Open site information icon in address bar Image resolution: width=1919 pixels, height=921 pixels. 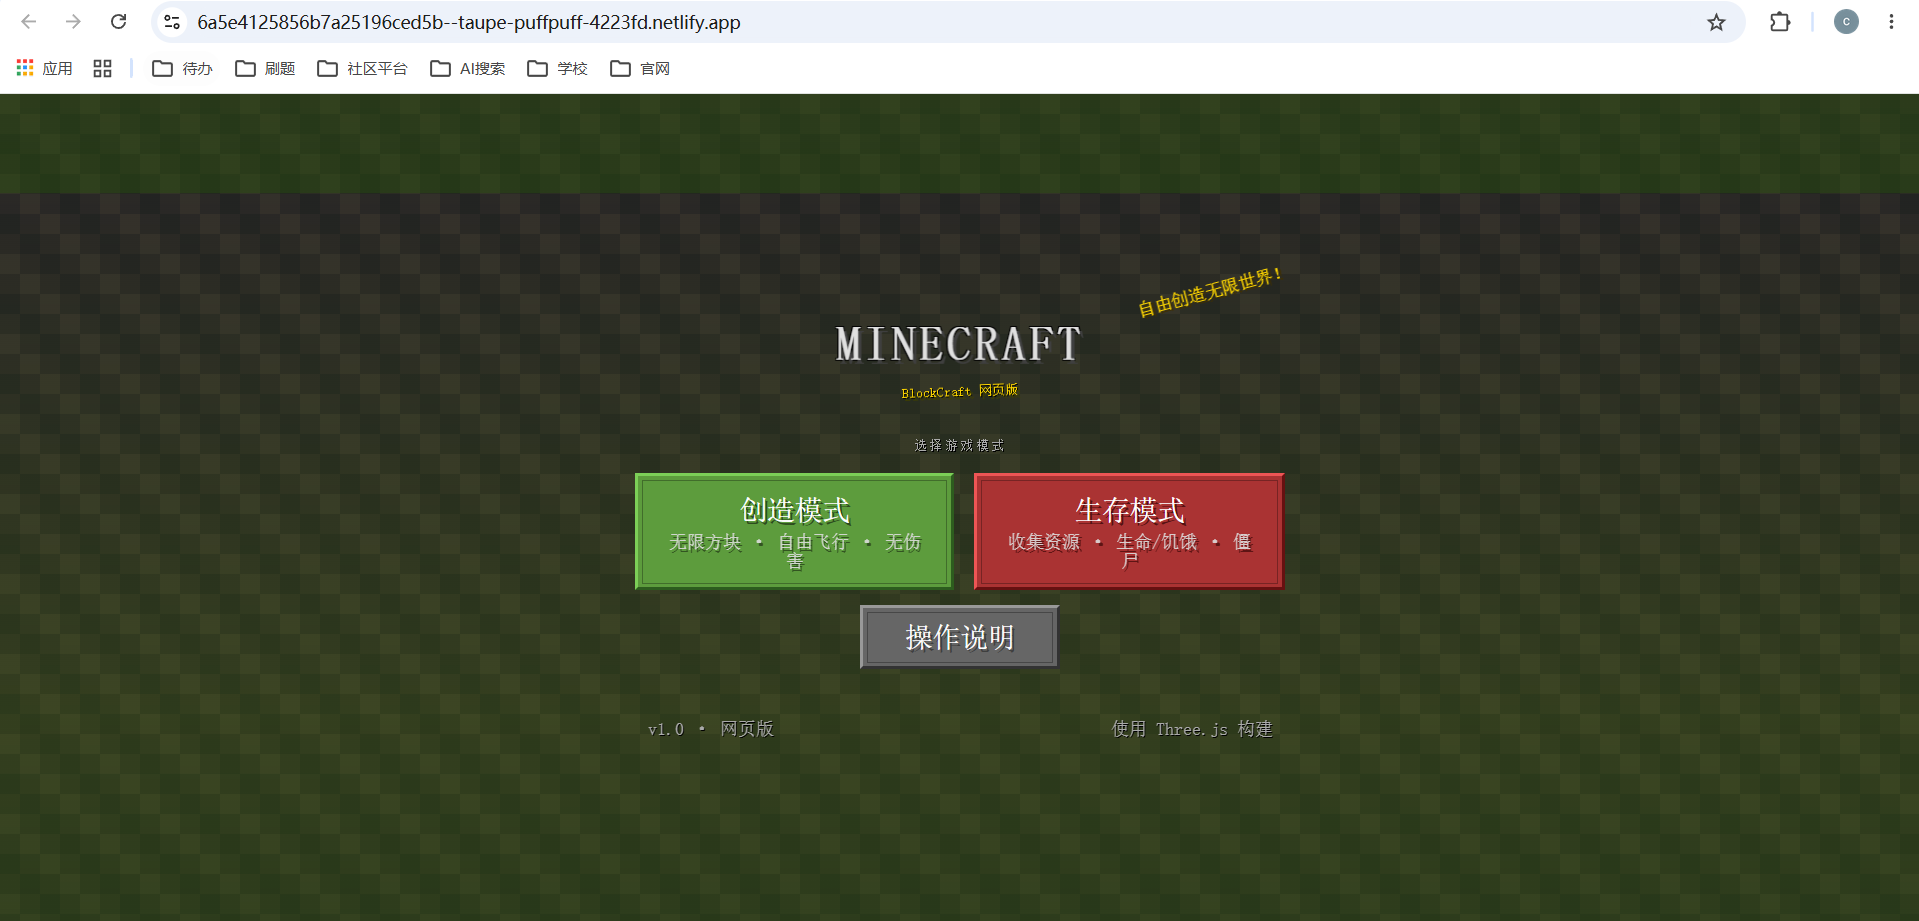(x=172, y=22)
